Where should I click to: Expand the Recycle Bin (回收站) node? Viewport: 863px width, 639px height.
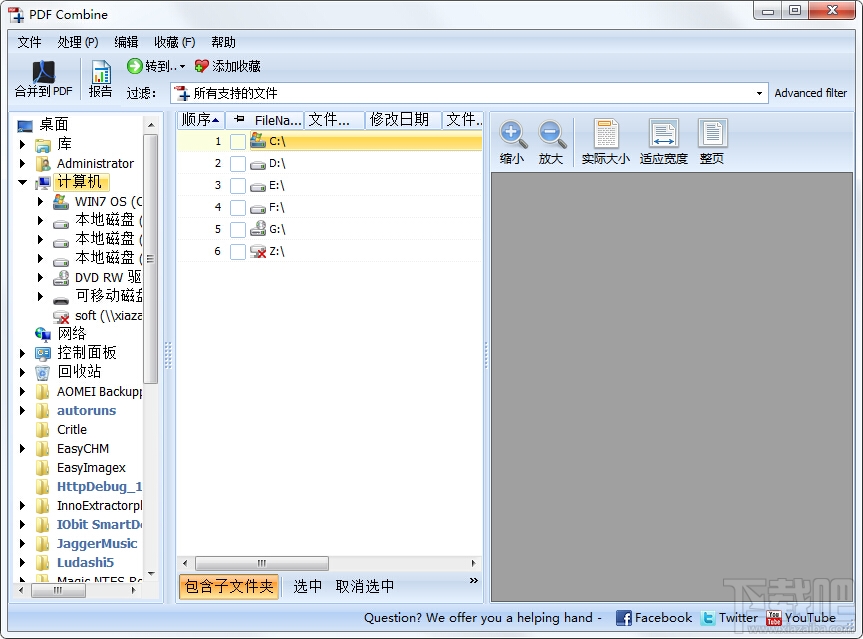[x=22, y=372]
